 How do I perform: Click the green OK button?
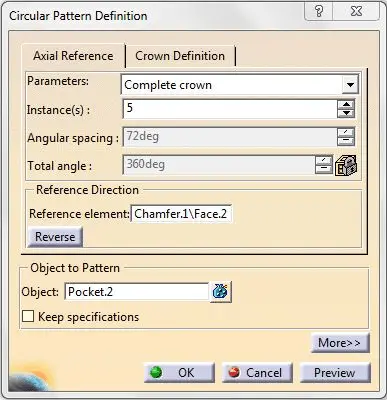(x=179, y=373)
